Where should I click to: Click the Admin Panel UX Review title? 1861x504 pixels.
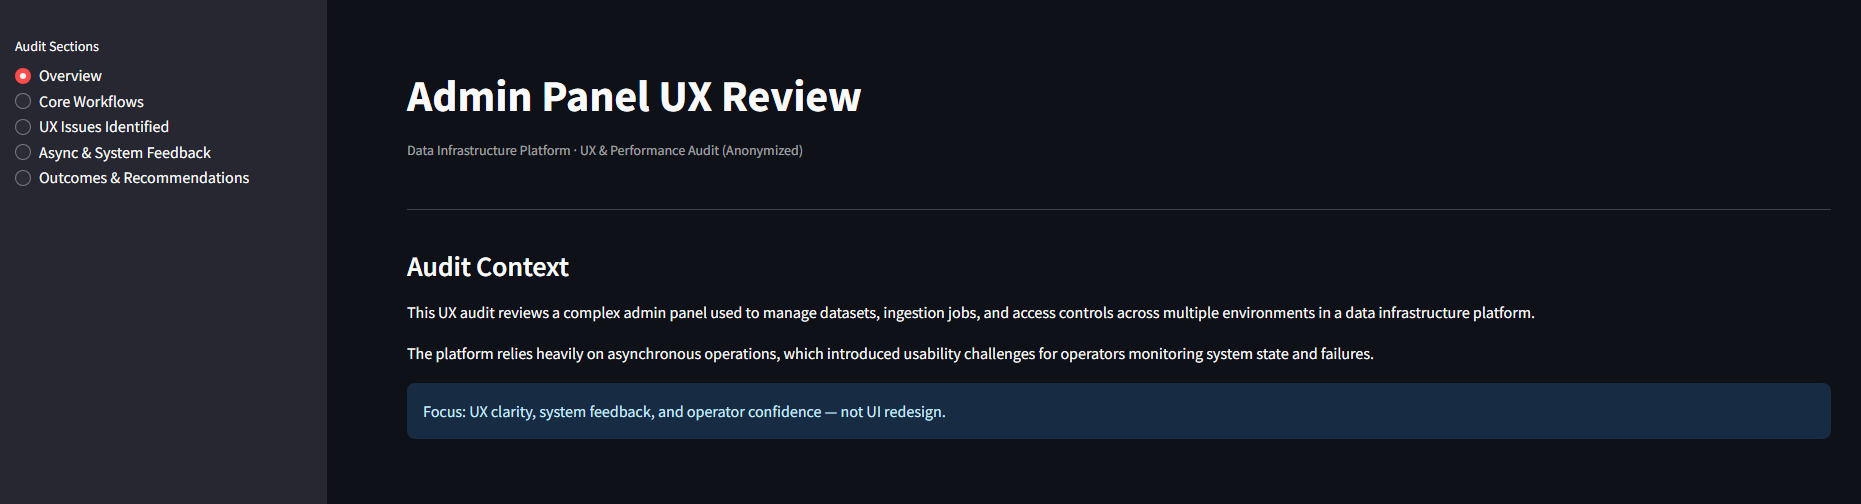pos(633,97)
